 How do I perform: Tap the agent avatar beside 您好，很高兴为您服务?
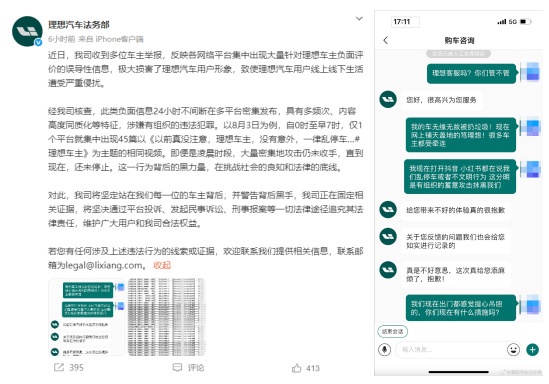tap(388, 99)
